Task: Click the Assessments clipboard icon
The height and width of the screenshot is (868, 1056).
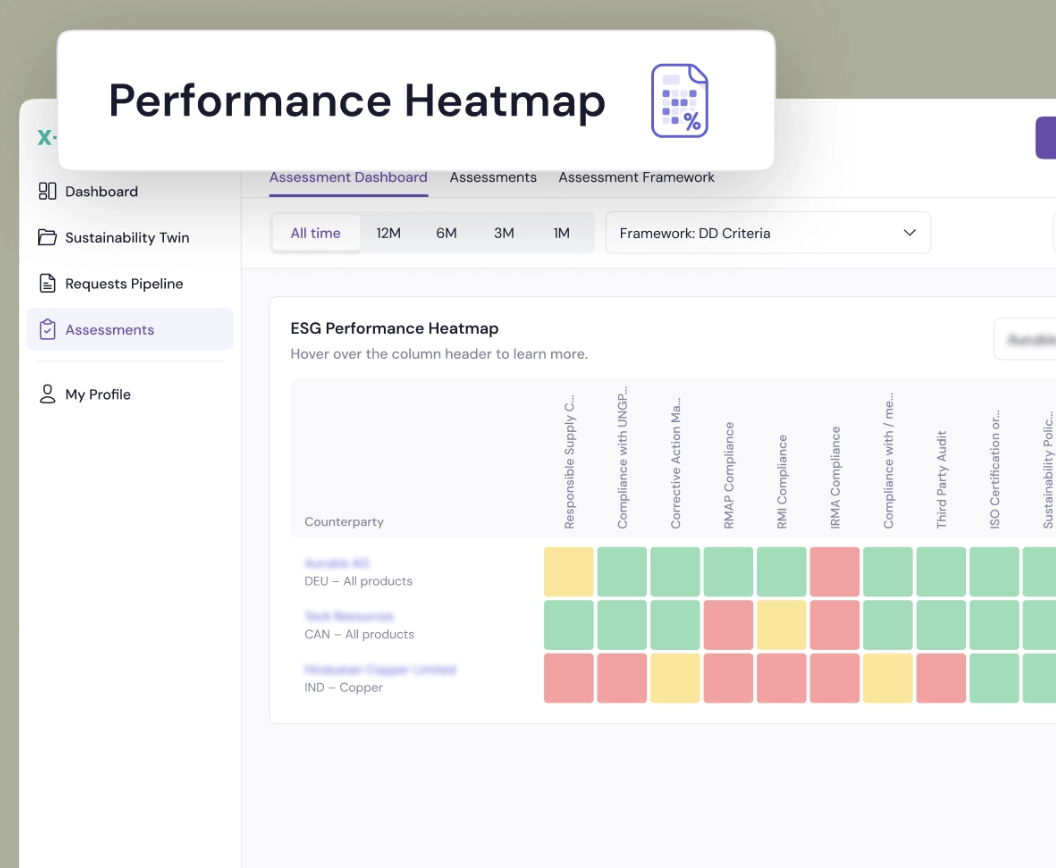Action: click(47, 329)
